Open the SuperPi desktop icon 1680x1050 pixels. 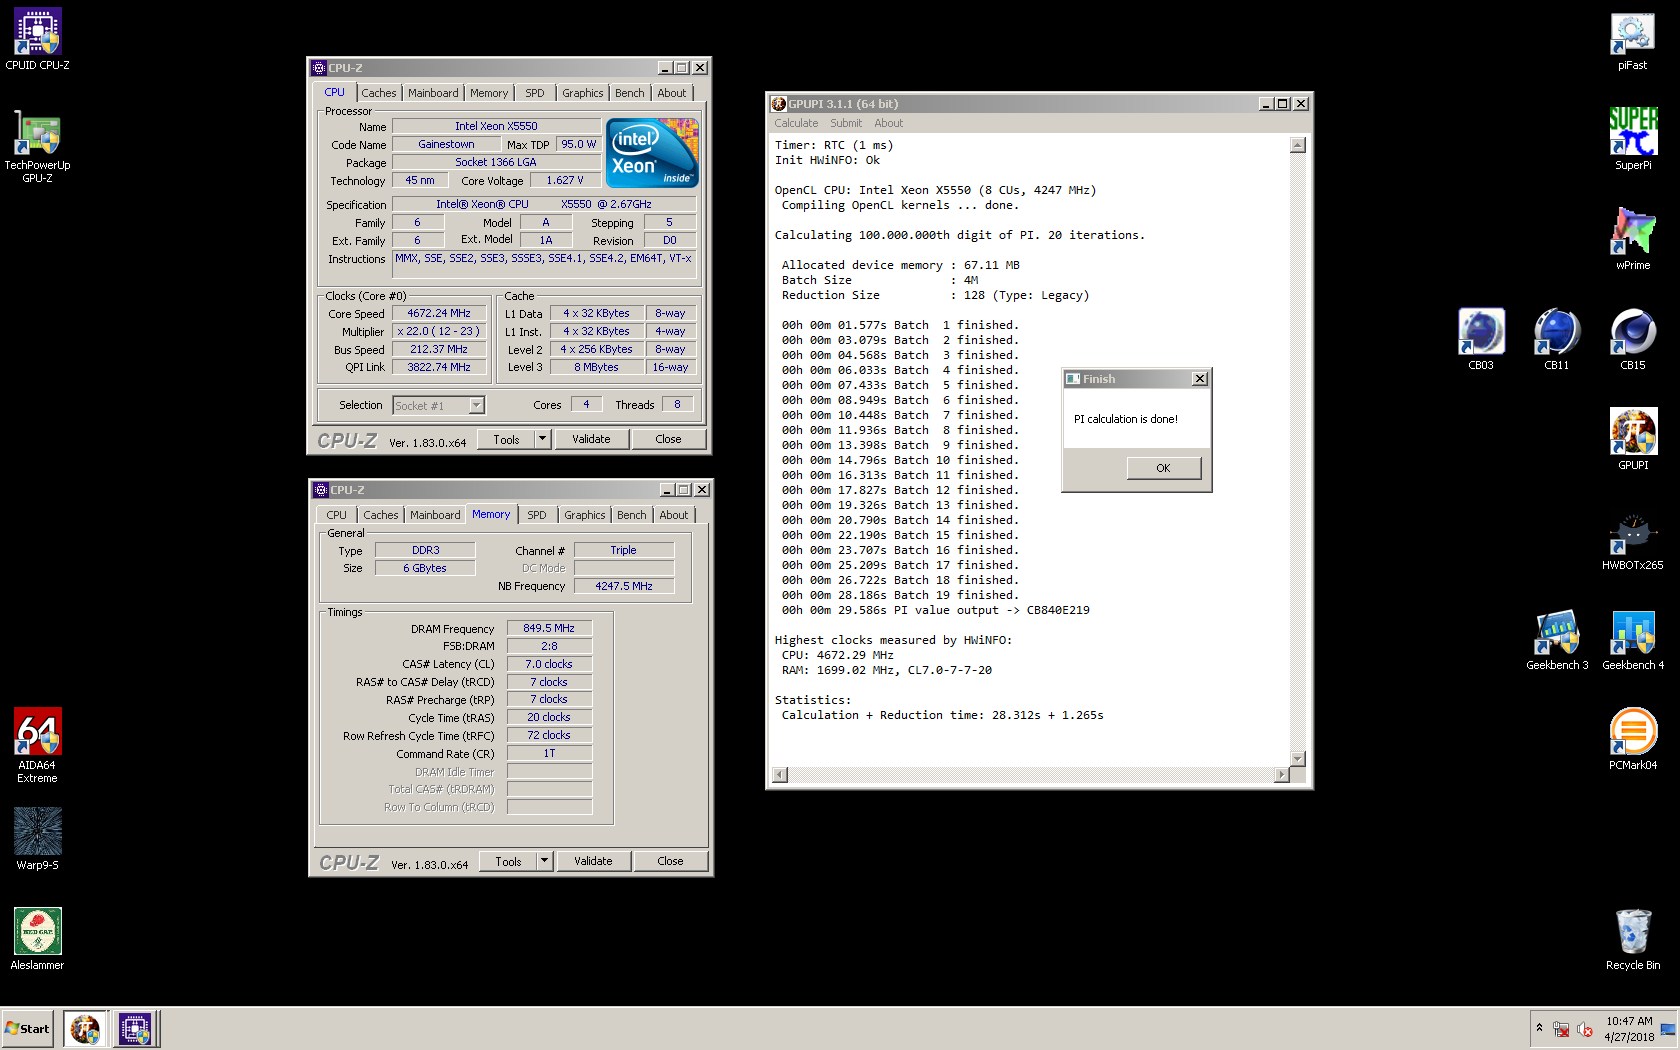1632,139
